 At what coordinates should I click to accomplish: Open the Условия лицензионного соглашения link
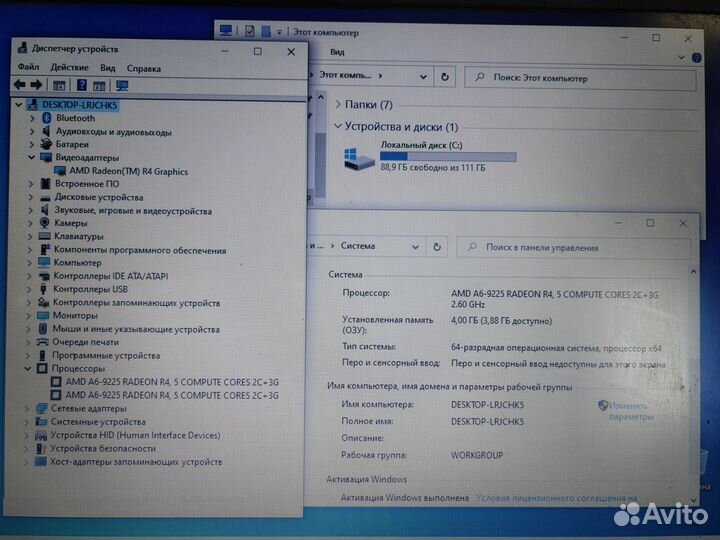click(556, 498)
